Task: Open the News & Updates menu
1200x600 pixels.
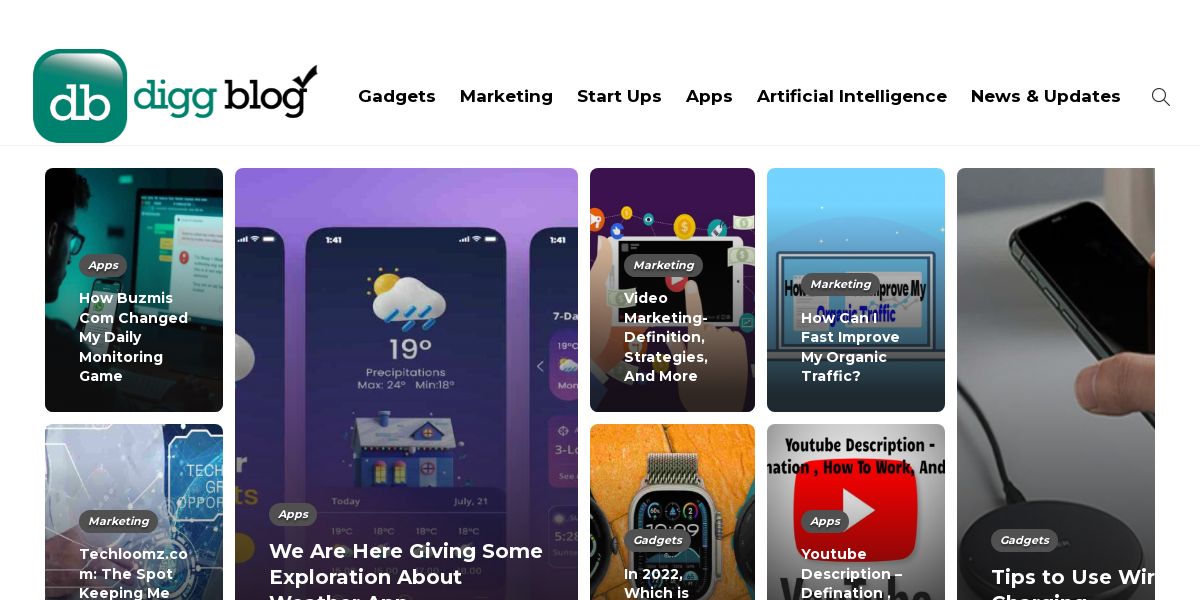Action: coord(1046,96)
